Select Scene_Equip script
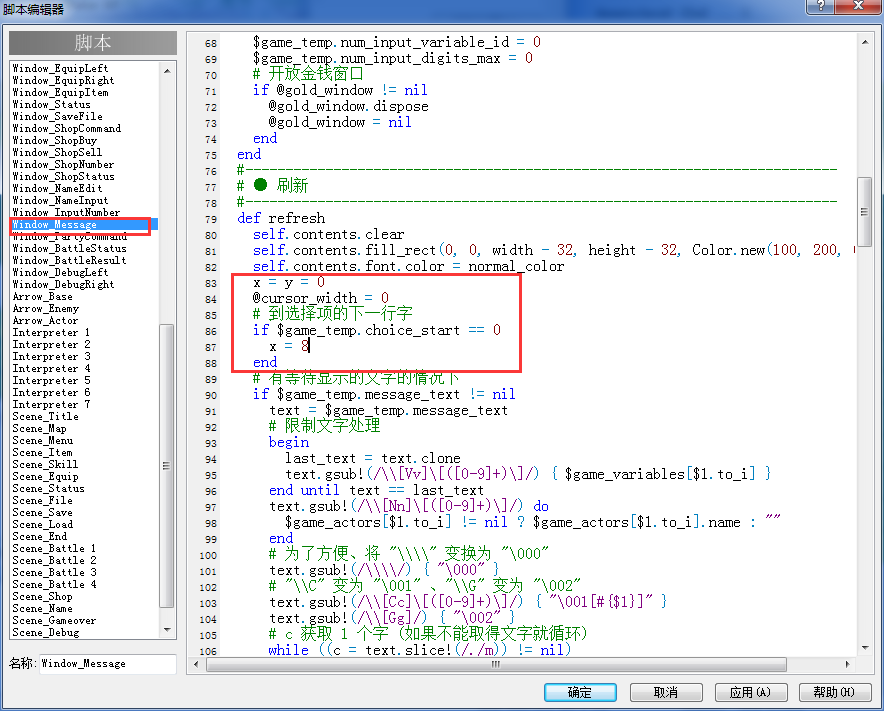884x711 pixels. click(46, 476)
